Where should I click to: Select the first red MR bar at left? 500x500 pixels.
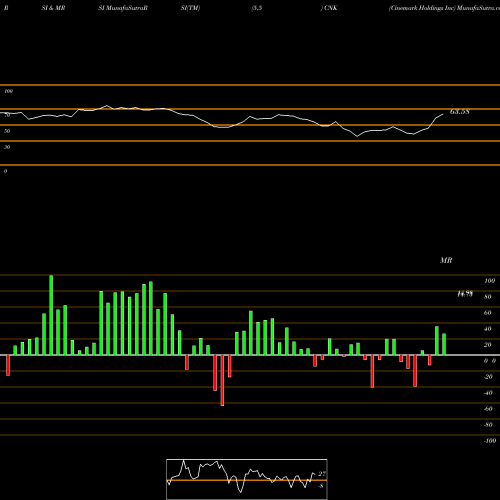pos(8,365)
